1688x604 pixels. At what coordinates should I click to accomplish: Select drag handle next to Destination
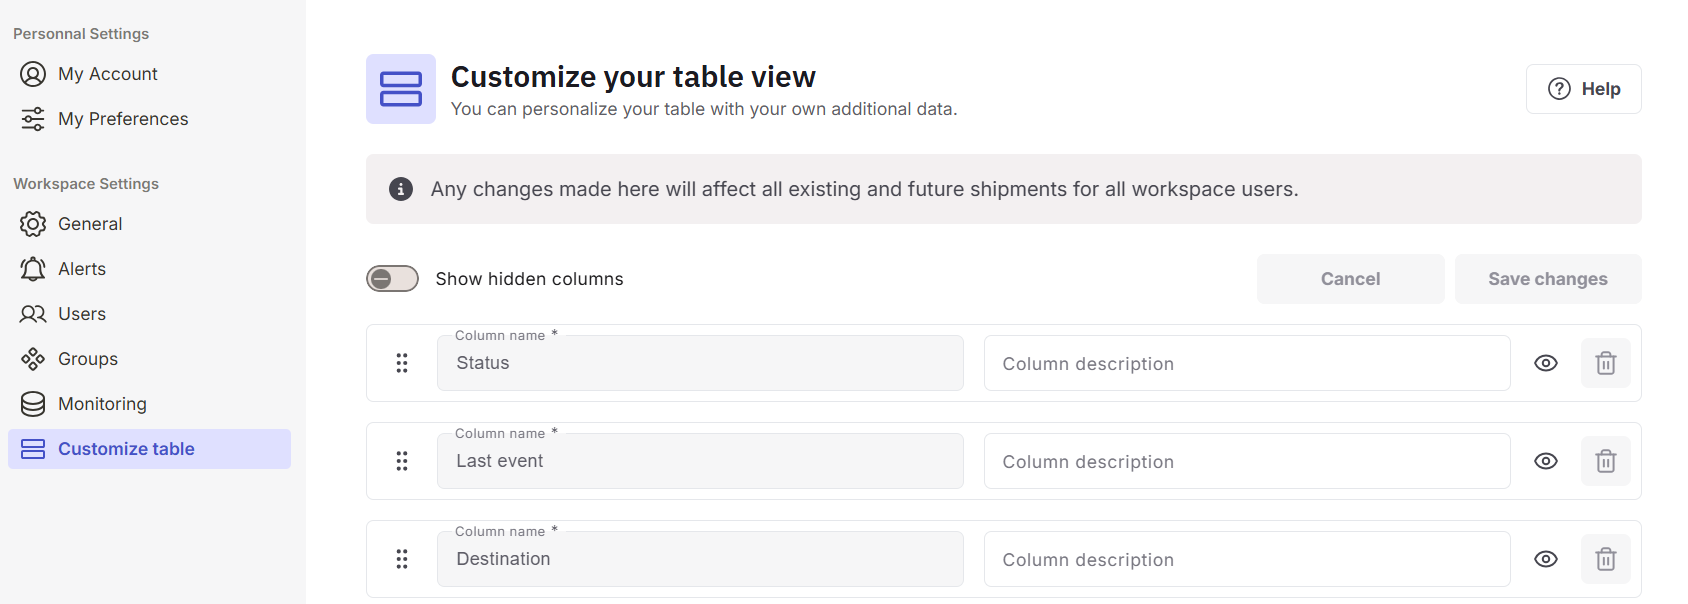pos(402,559)
